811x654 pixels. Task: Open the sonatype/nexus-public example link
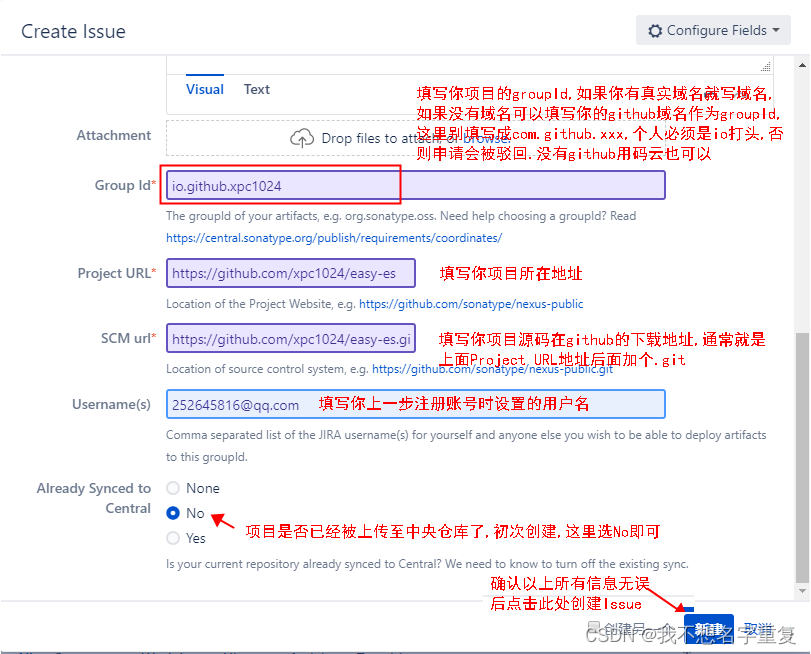pyautogui.click(x=471, y=304)
